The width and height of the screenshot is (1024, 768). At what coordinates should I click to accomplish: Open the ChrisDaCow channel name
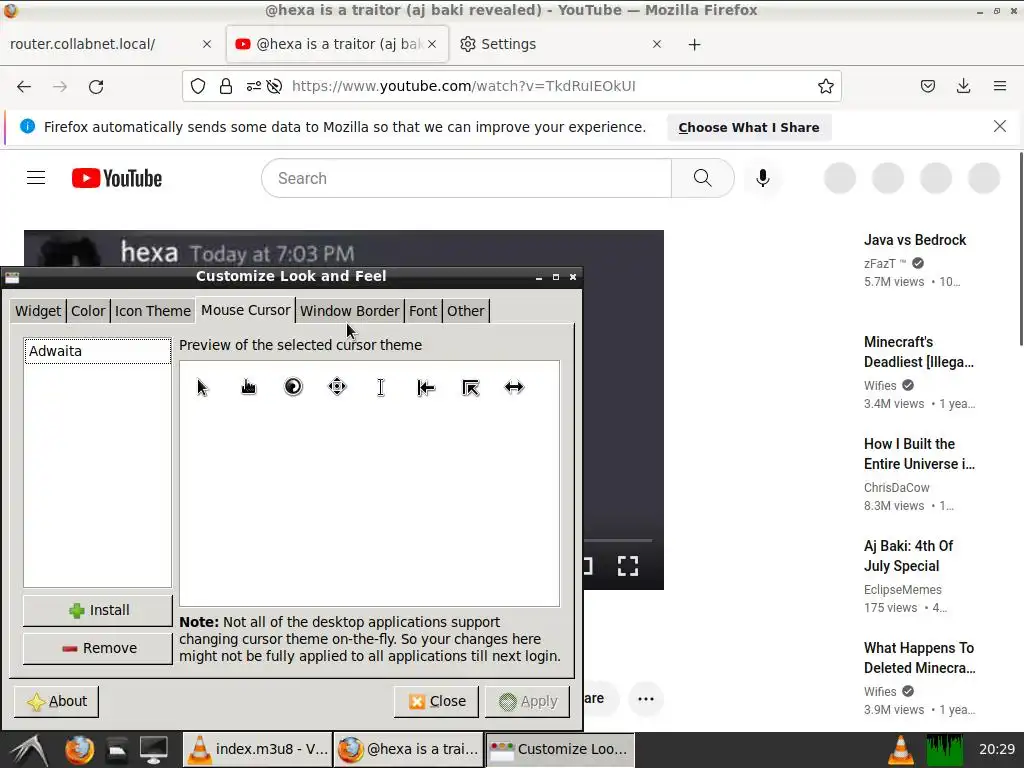coord(897,487)
